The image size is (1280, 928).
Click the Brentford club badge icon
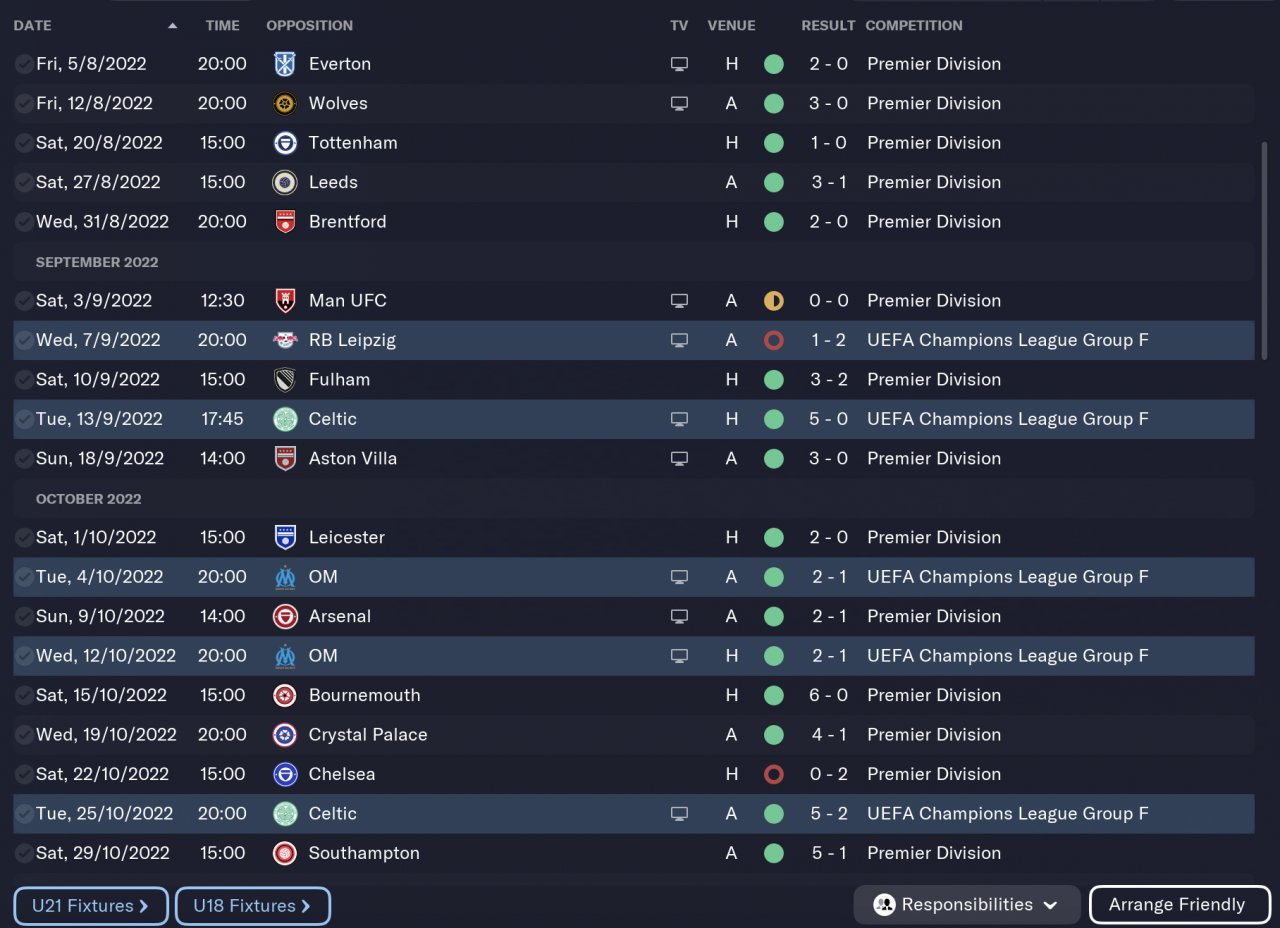click(x=285, y=222)
